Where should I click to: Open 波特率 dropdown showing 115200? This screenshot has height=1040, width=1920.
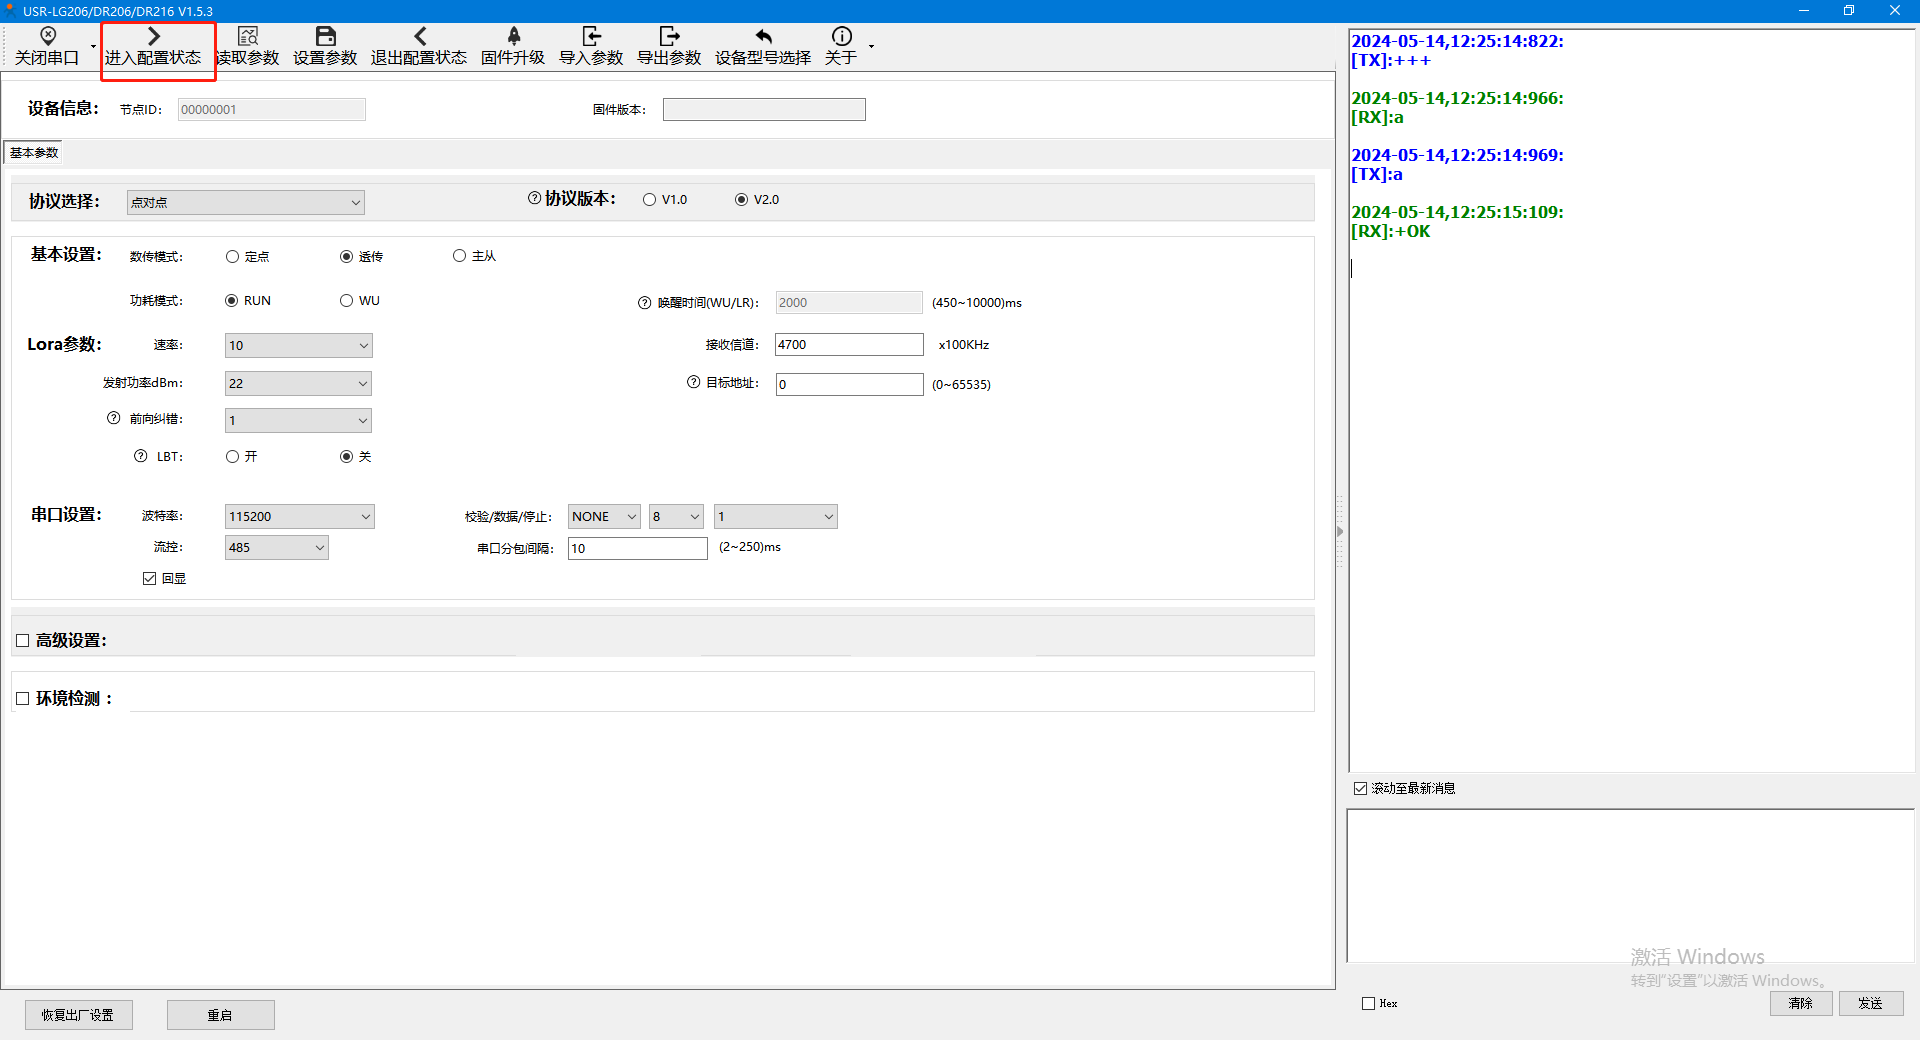pyautogui.click(x=300, y=517)
